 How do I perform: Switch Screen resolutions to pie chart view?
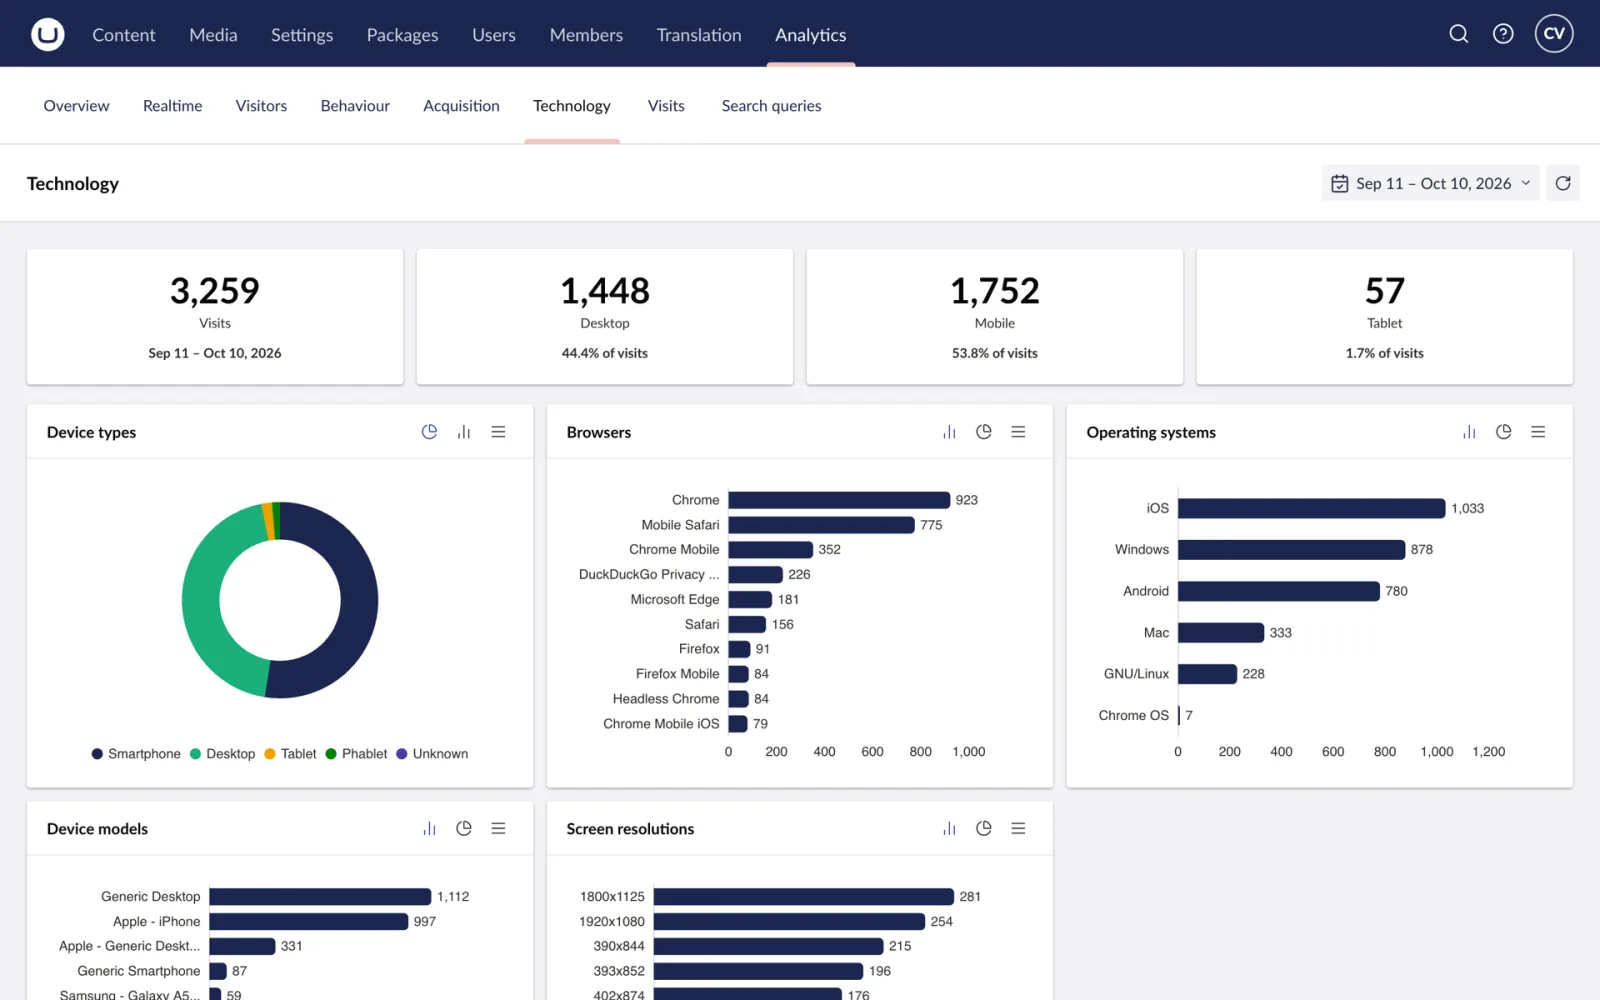point(984,829)
